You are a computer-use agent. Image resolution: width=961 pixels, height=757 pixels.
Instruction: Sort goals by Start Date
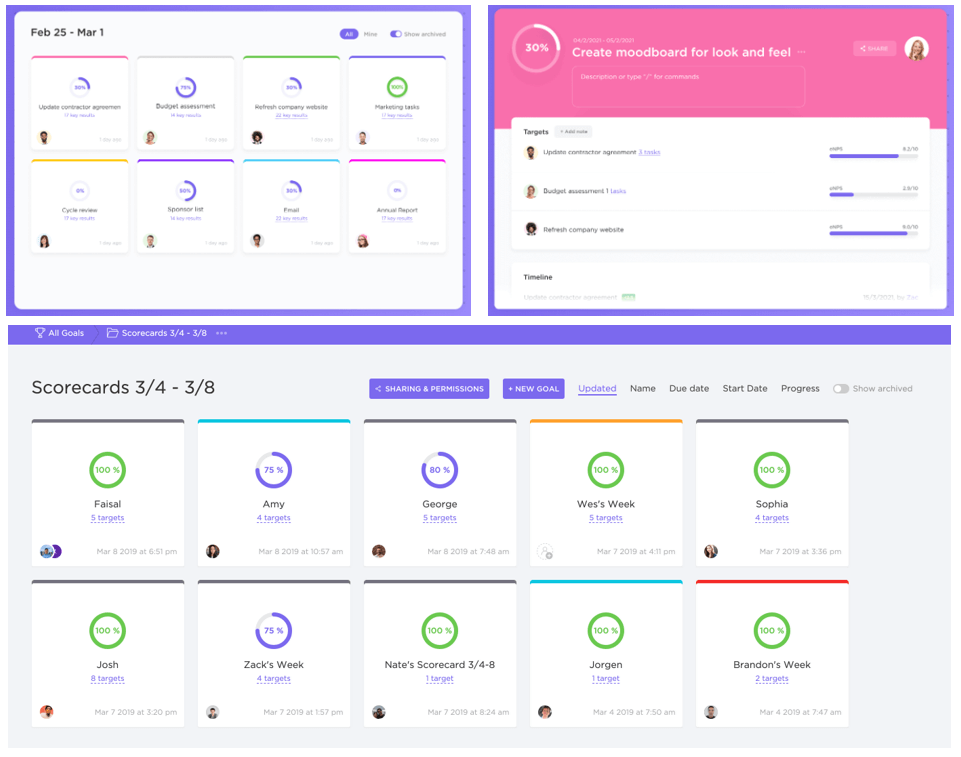pos(745,389)
